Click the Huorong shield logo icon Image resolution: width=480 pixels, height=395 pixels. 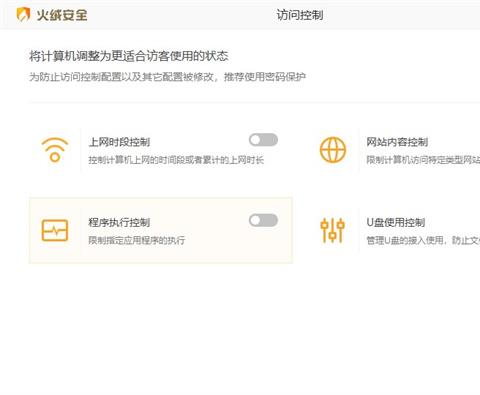pyautogui.click(x=23, y=15)
